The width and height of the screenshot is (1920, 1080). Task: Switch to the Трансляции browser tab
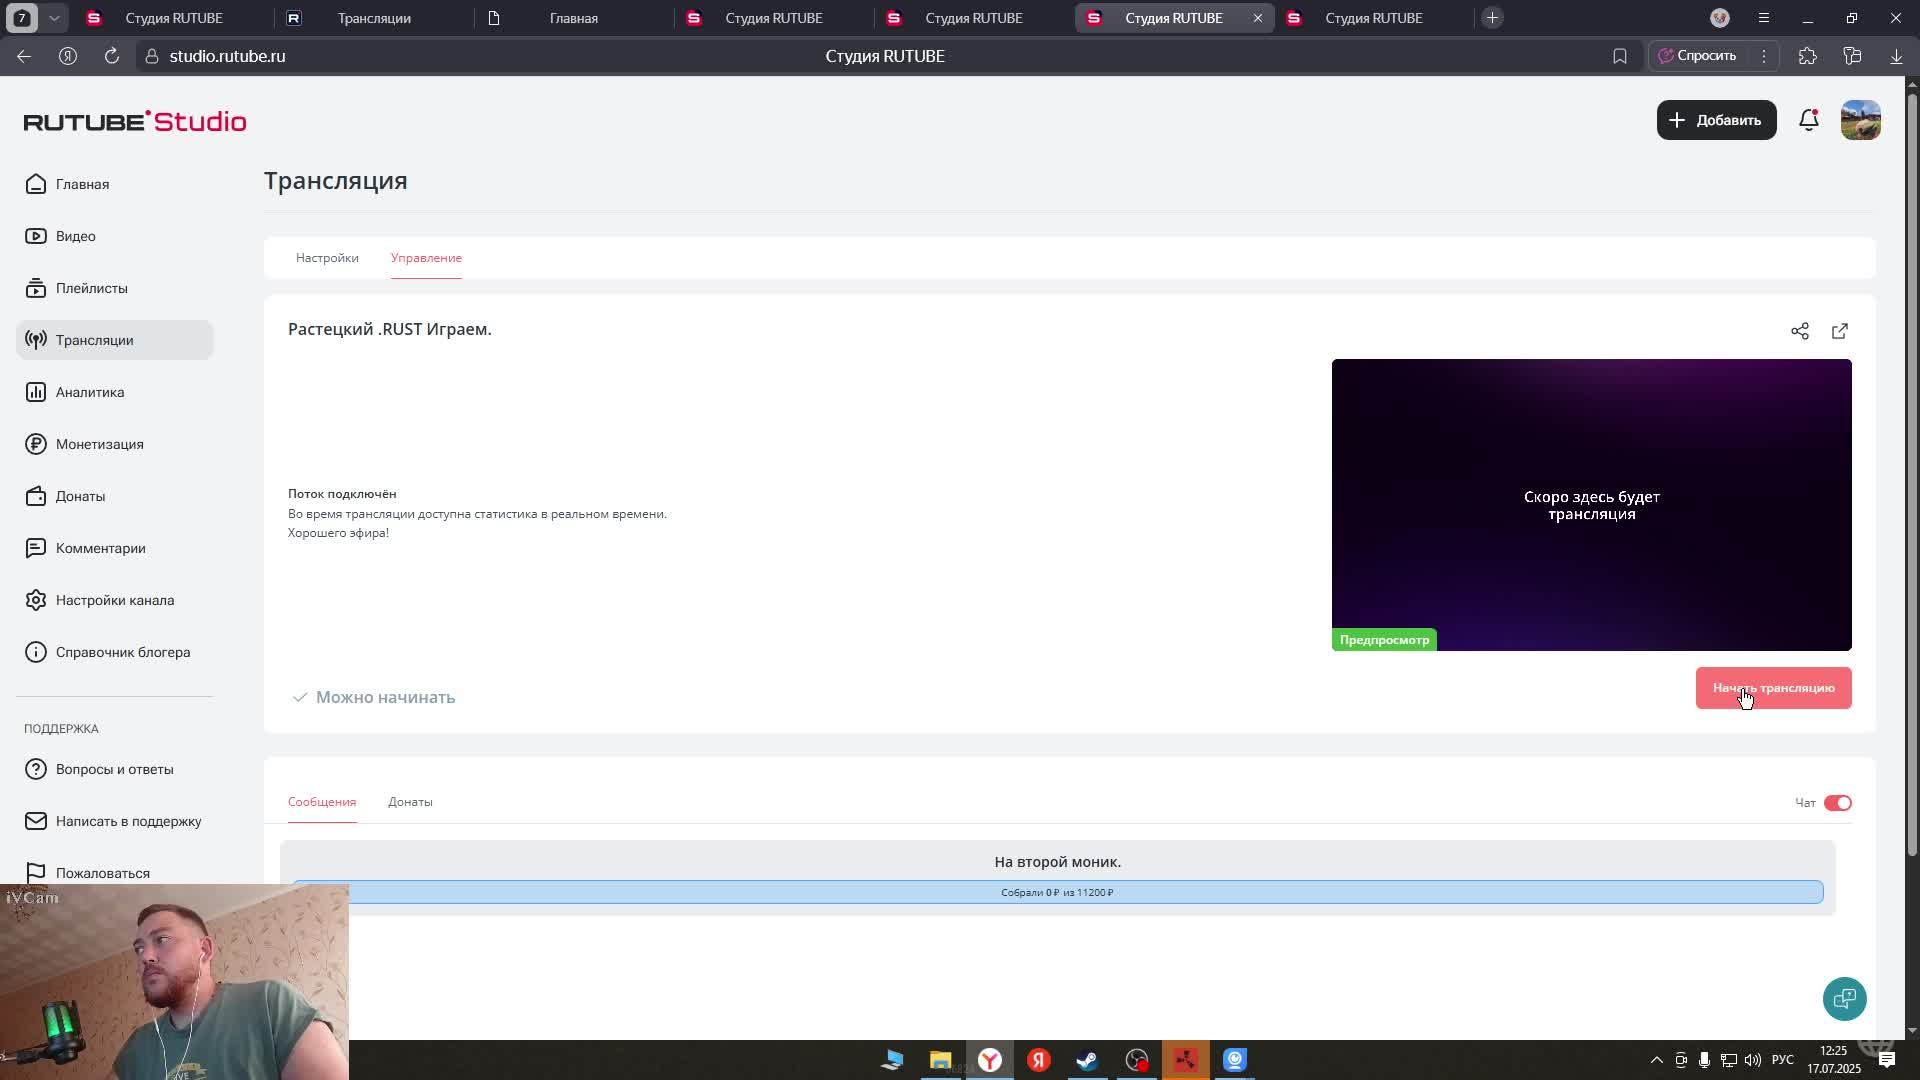374,18
